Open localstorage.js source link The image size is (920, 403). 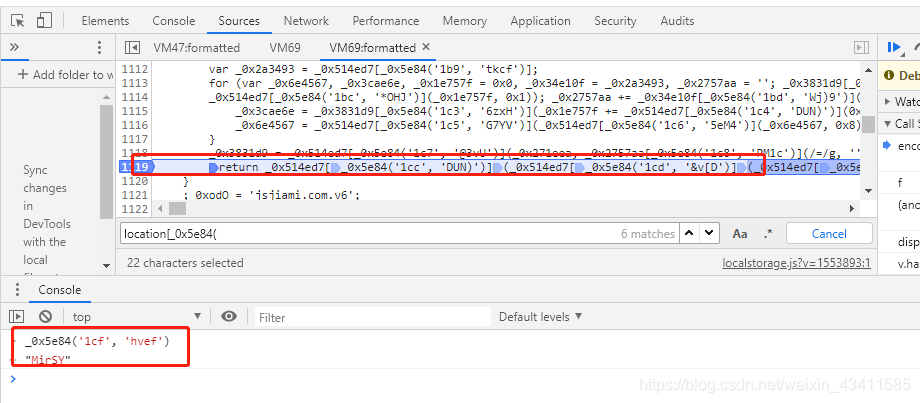(x=796, y=263)
